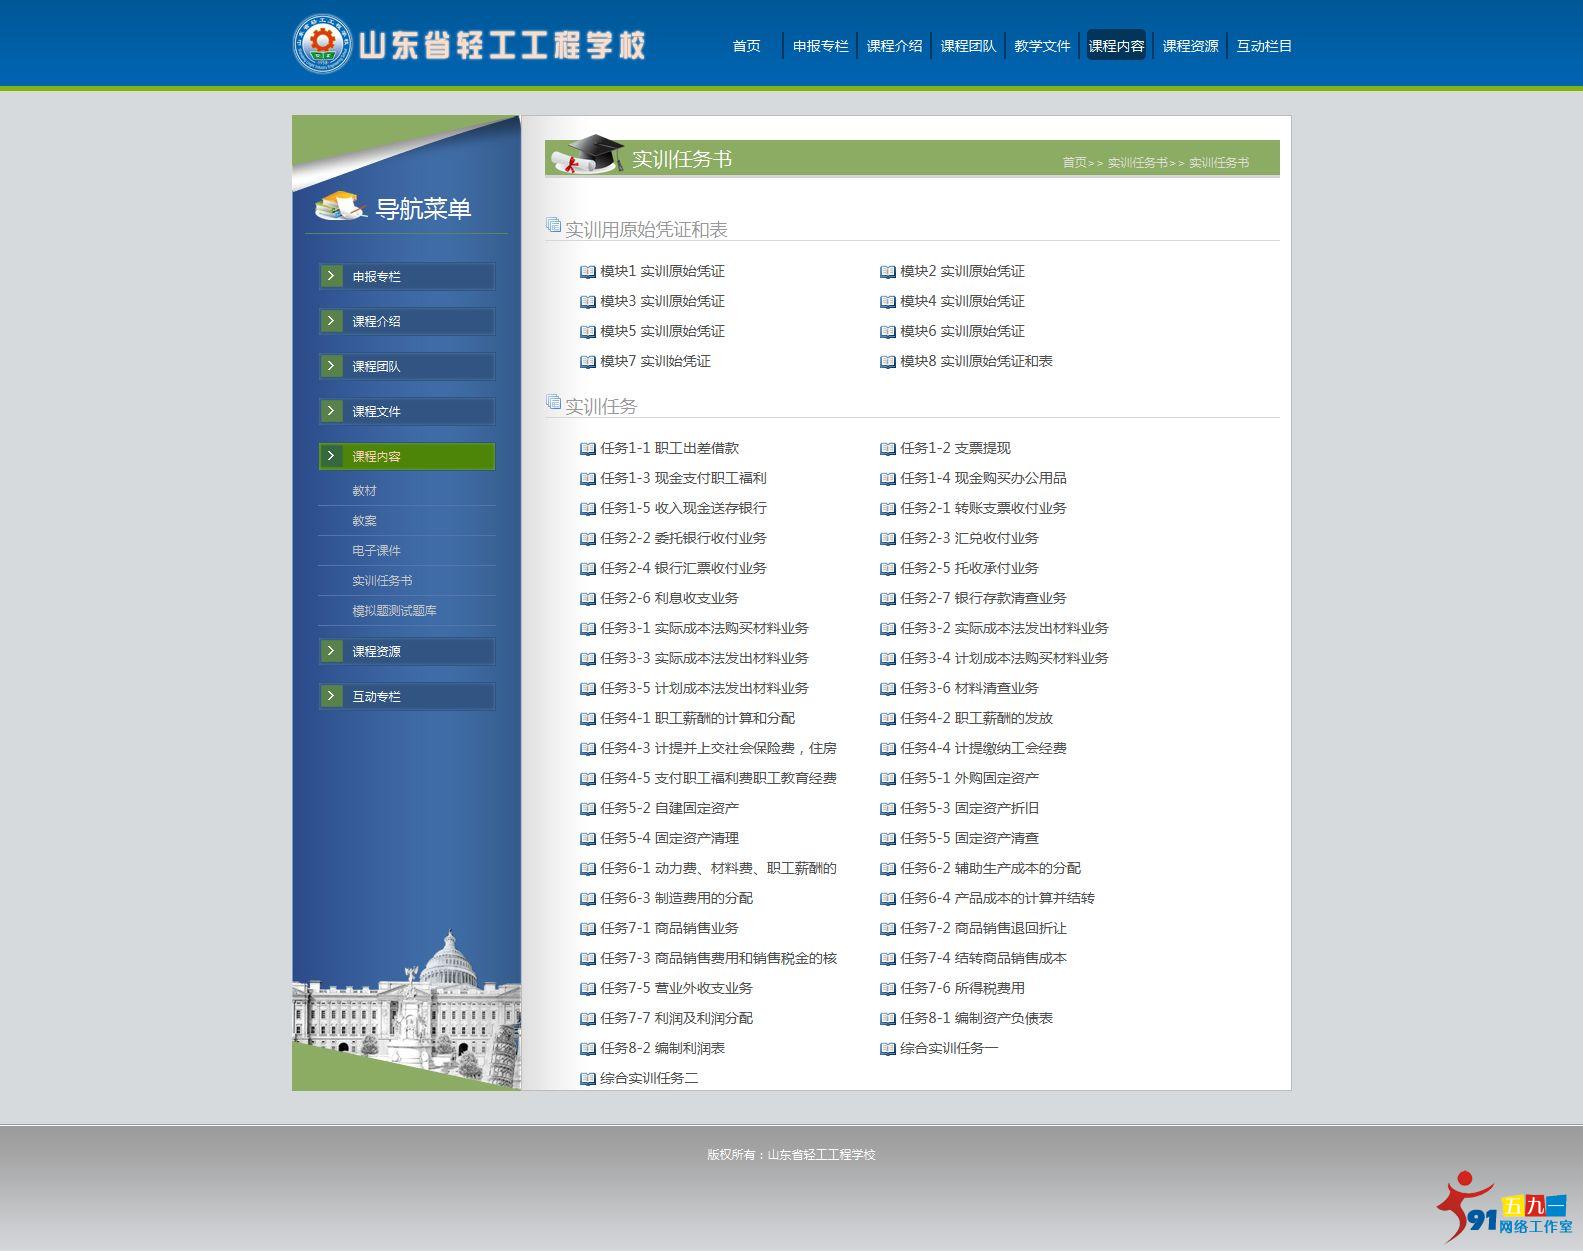Image resolution: width=1583 pixels, height=1251 pixels.
Task: Open 课程介绍 in top navigation
Action: pyautogui.click(x=894, y=46)
